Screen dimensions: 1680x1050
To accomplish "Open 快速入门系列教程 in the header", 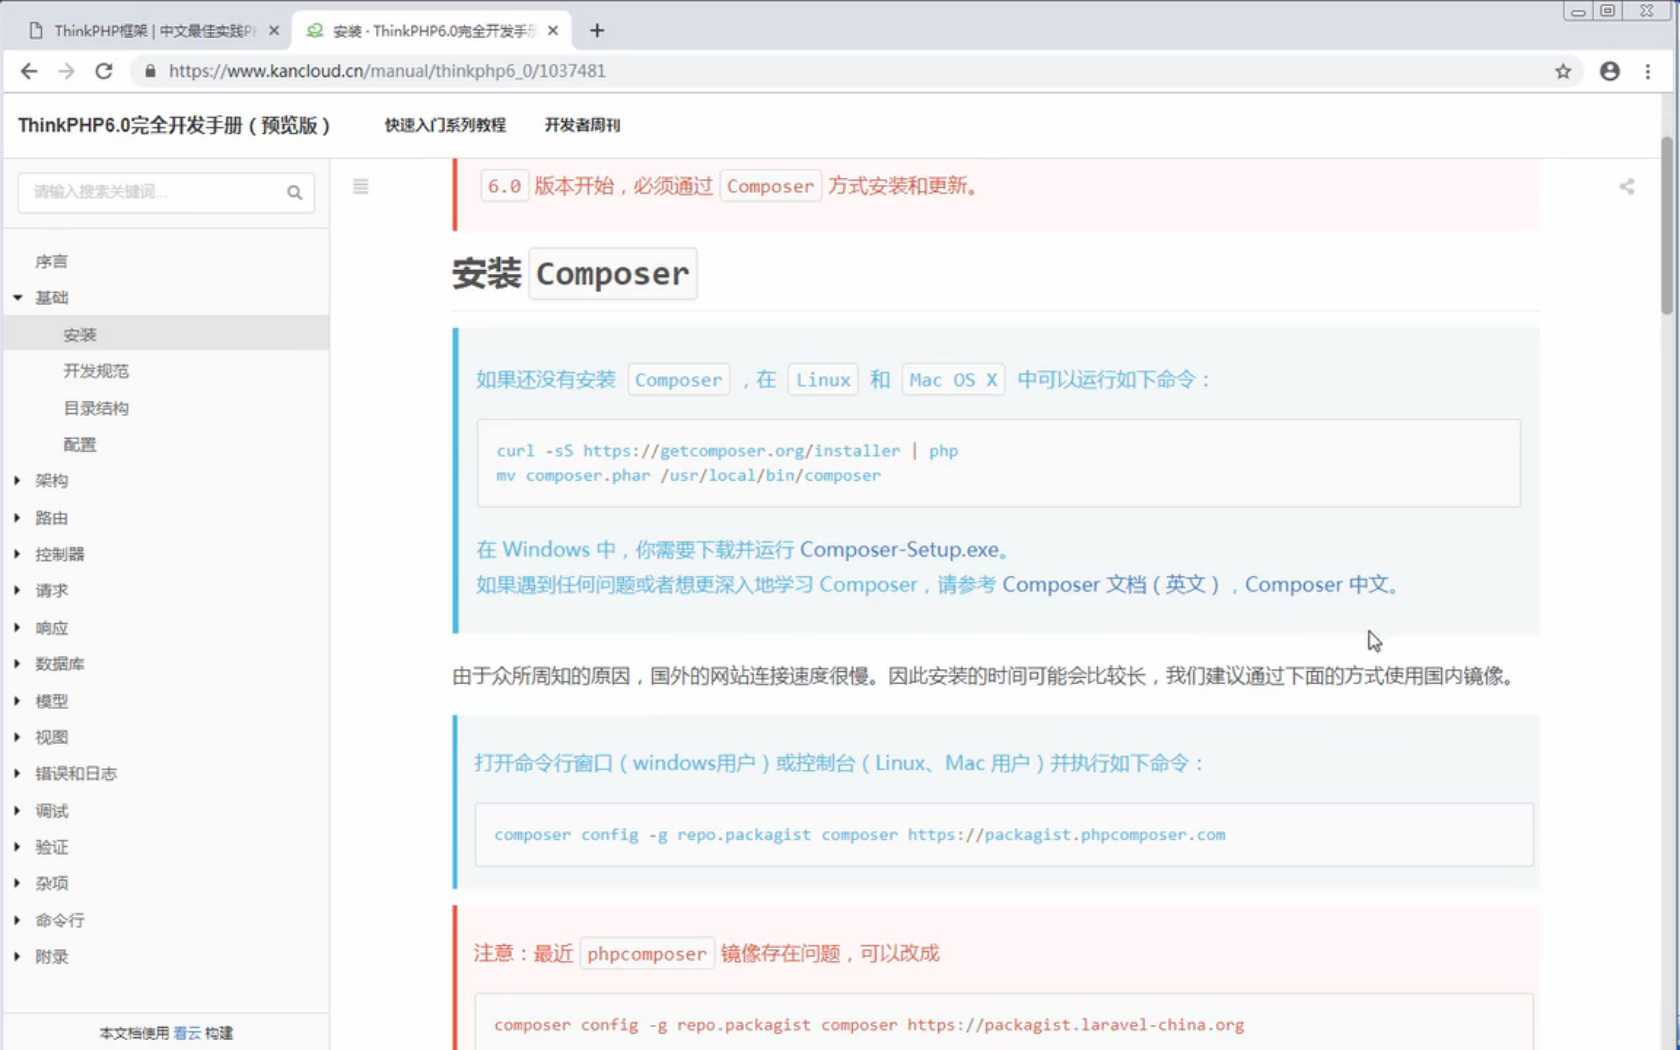I will 445,125.
